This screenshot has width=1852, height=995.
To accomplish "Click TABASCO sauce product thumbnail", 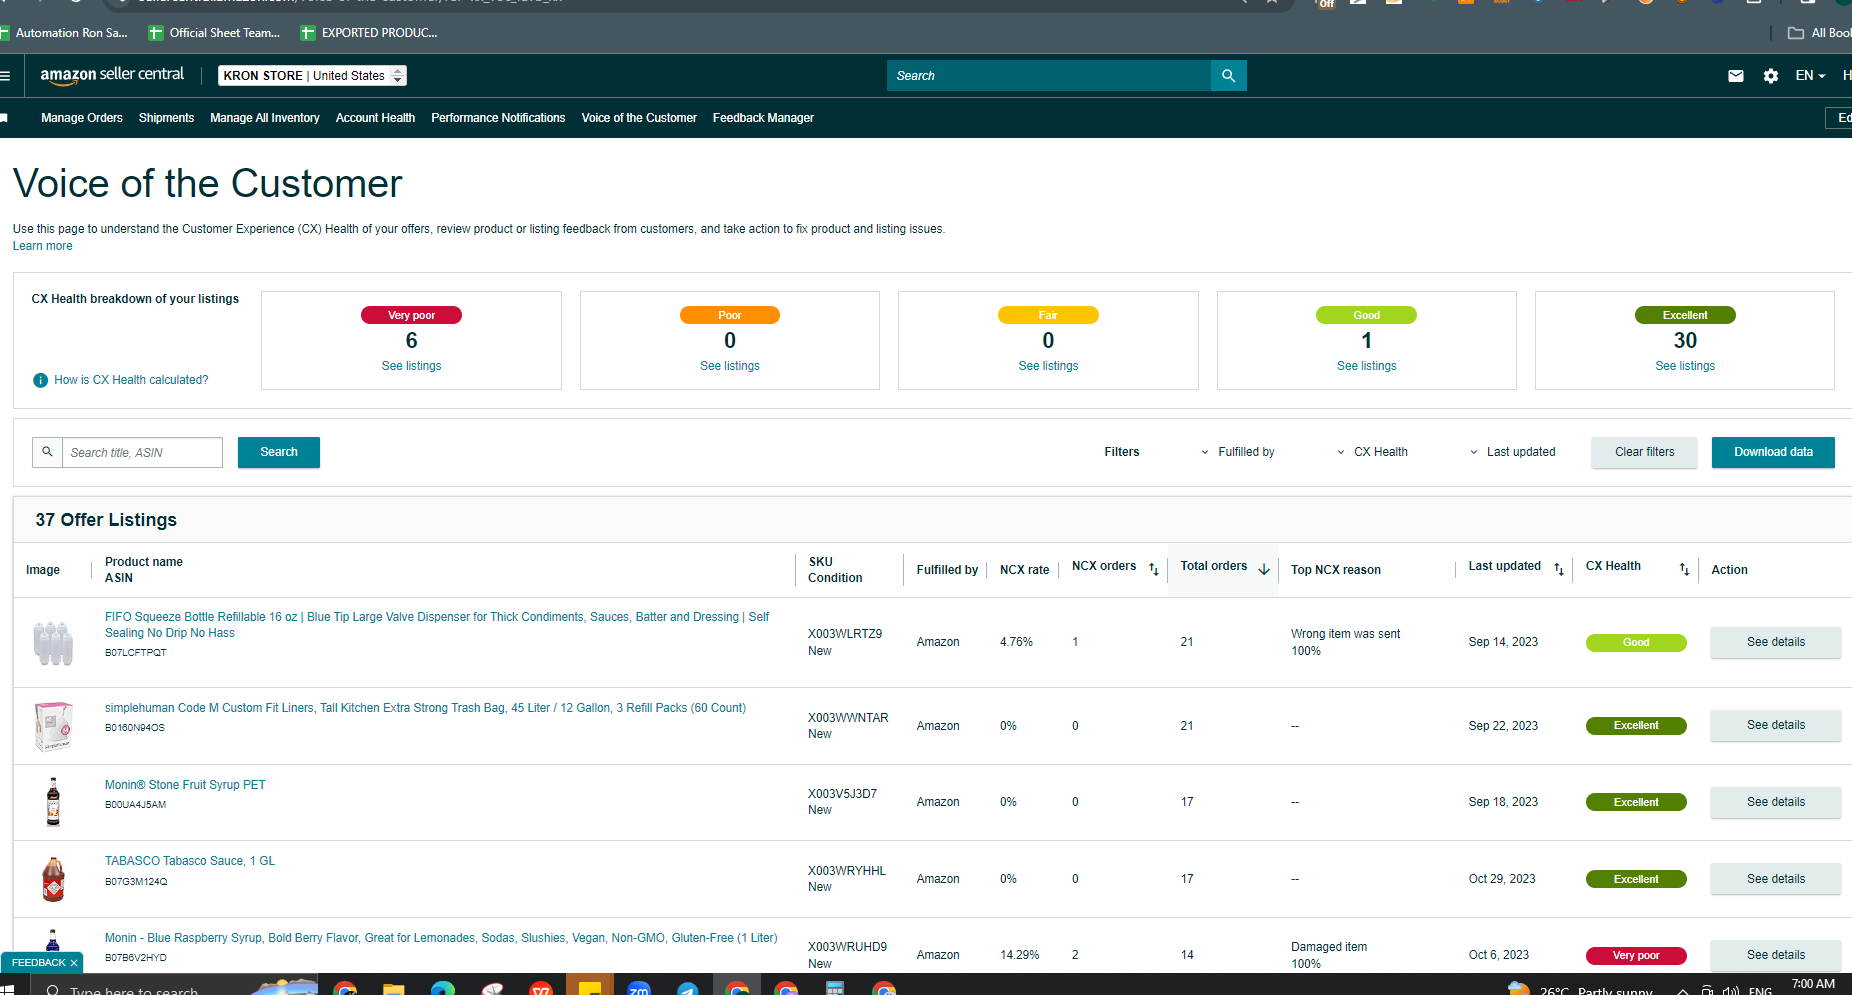I will (53, 879).
